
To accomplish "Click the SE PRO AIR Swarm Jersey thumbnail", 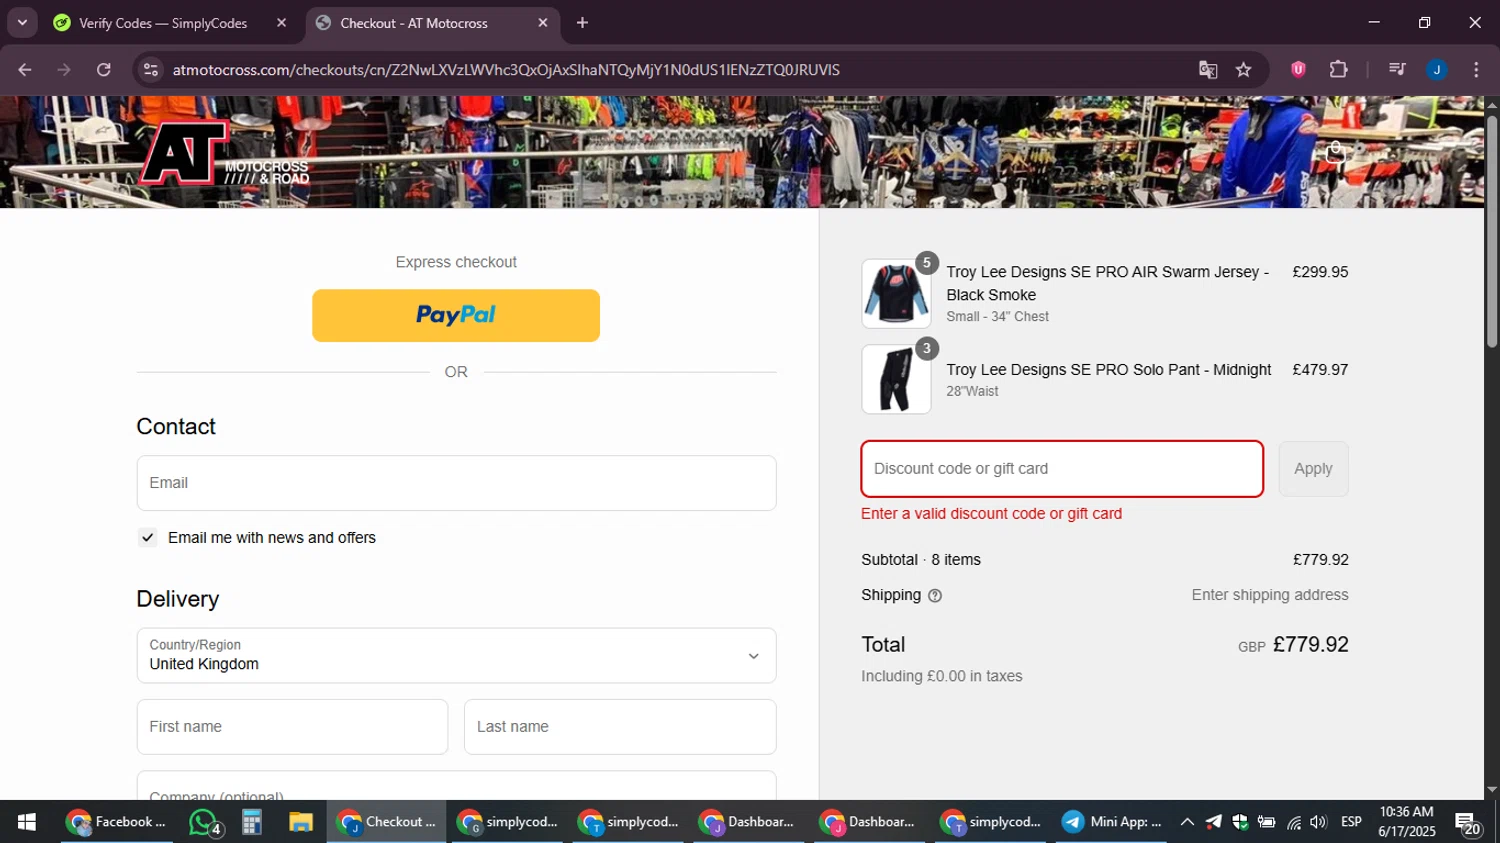I will point(896,294).
